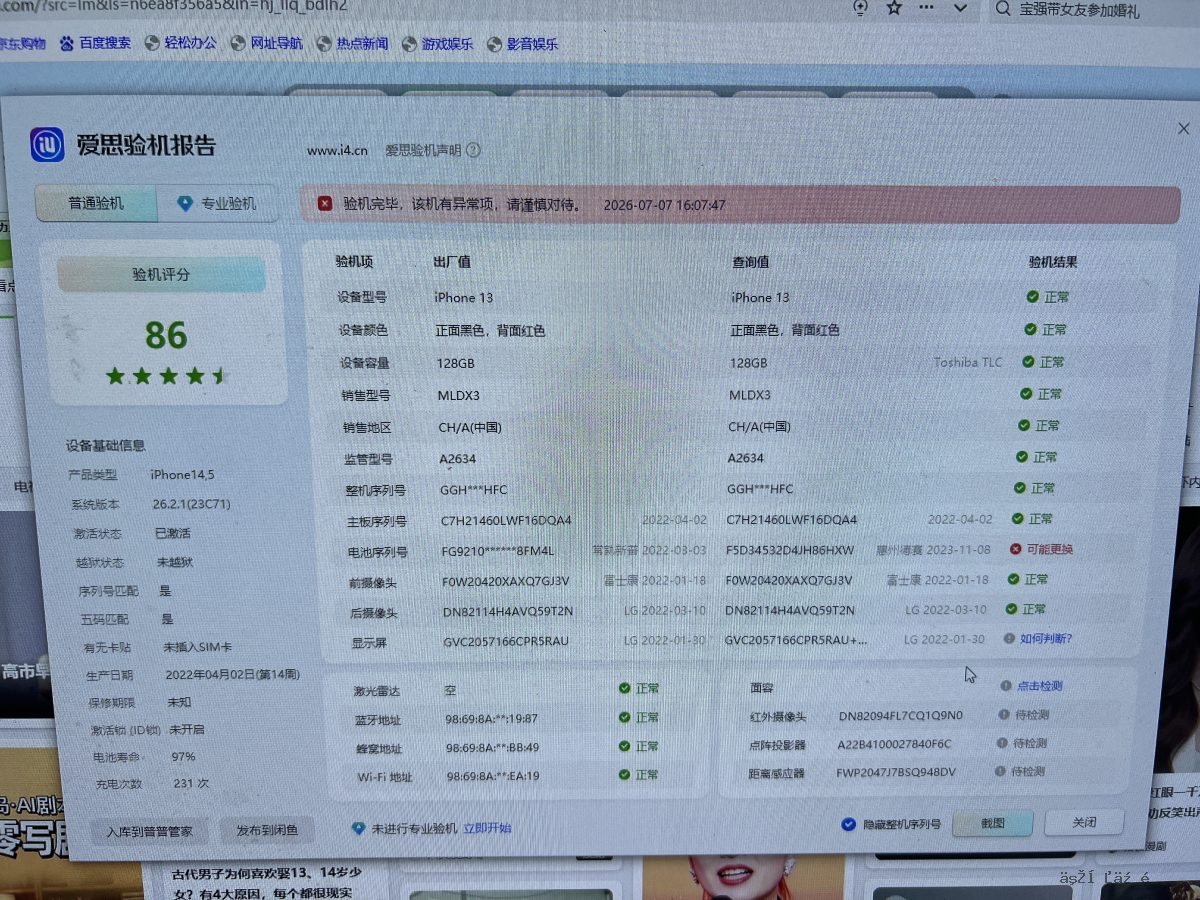Click the 可能更换 warning icon in battery row
This screenshot has height=900, width=1200.
click(1015, 549)
